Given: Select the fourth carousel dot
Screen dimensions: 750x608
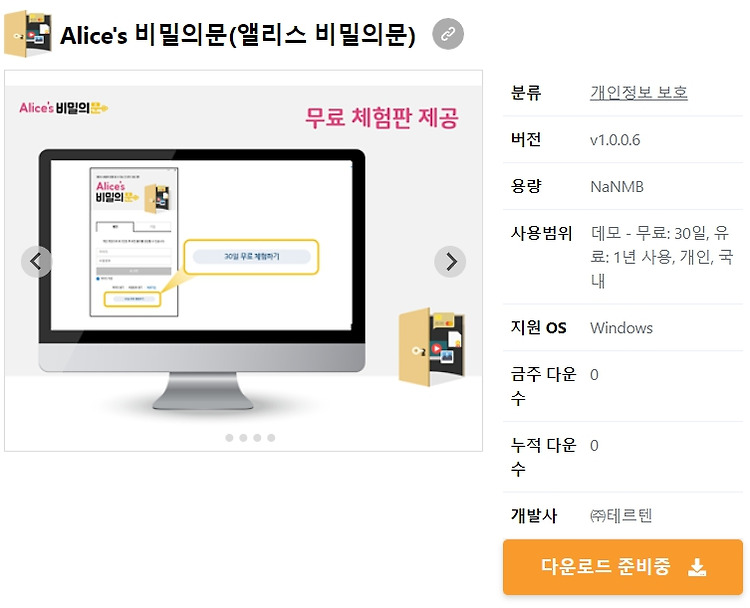Looking at the screenshot, I should (271, 438).
